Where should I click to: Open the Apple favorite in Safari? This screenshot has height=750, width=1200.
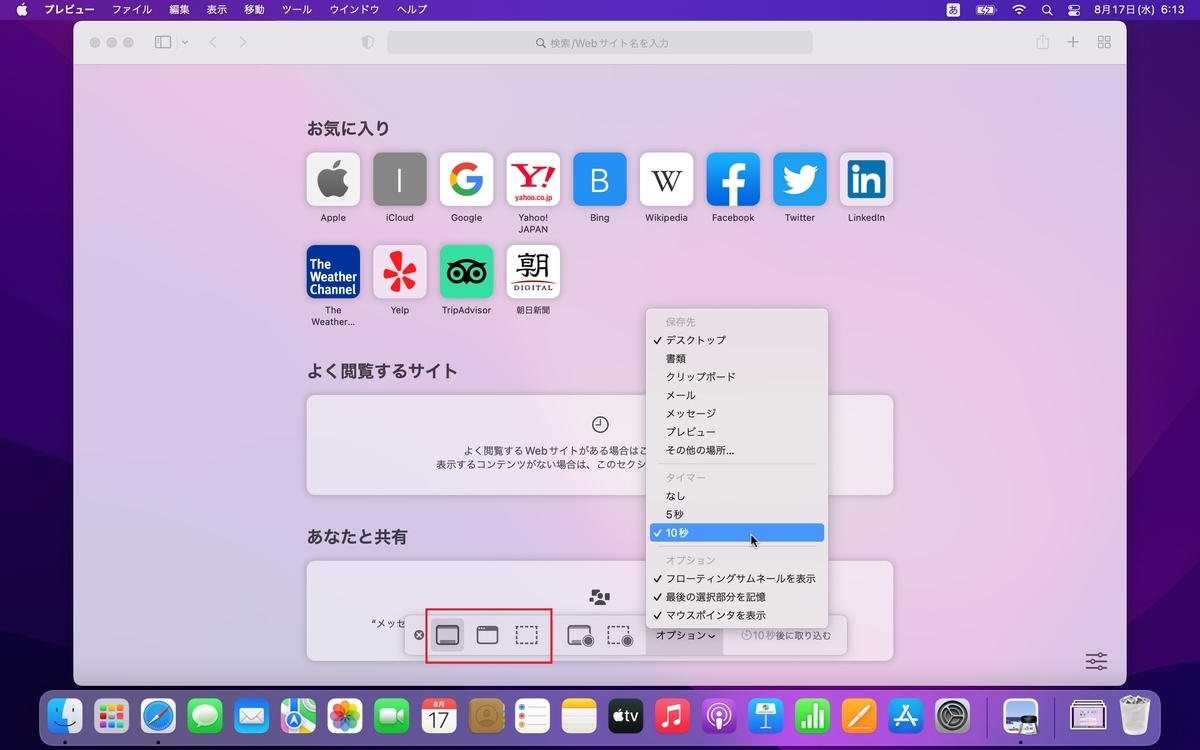click(x=333, y=179)
